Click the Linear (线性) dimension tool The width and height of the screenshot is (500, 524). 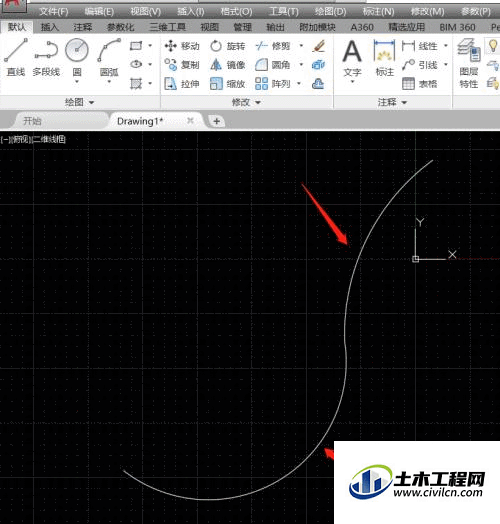(x=420, y=46)
